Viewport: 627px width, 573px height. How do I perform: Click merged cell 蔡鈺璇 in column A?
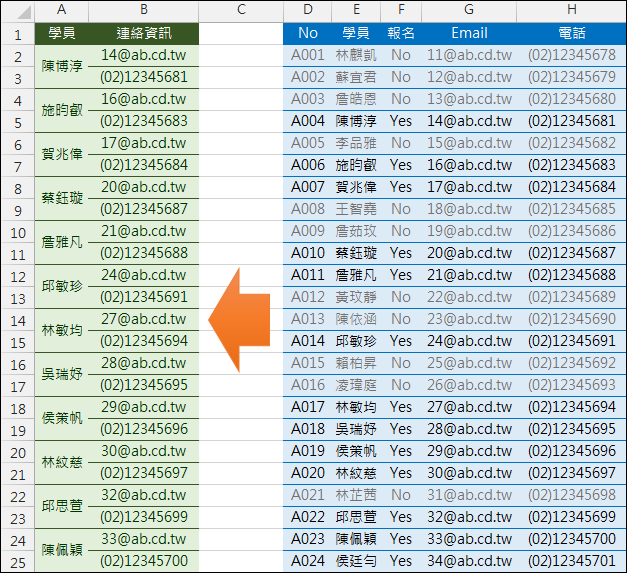point(62,198)
